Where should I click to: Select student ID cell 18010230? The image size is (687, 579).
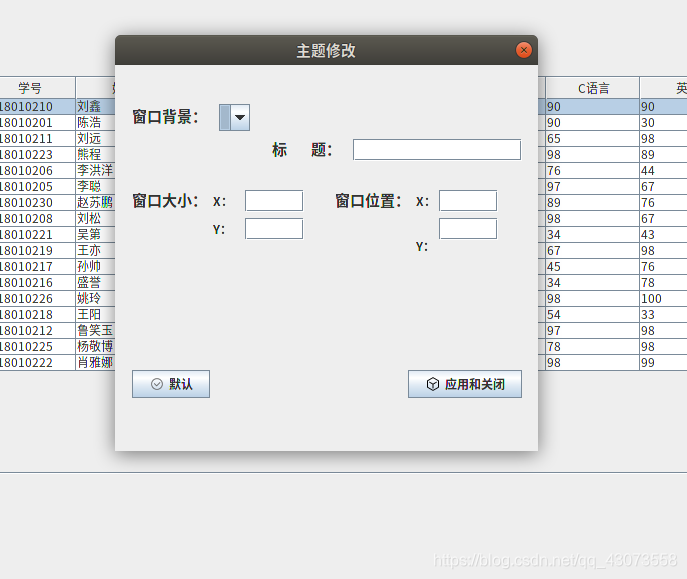pos(38,202)
